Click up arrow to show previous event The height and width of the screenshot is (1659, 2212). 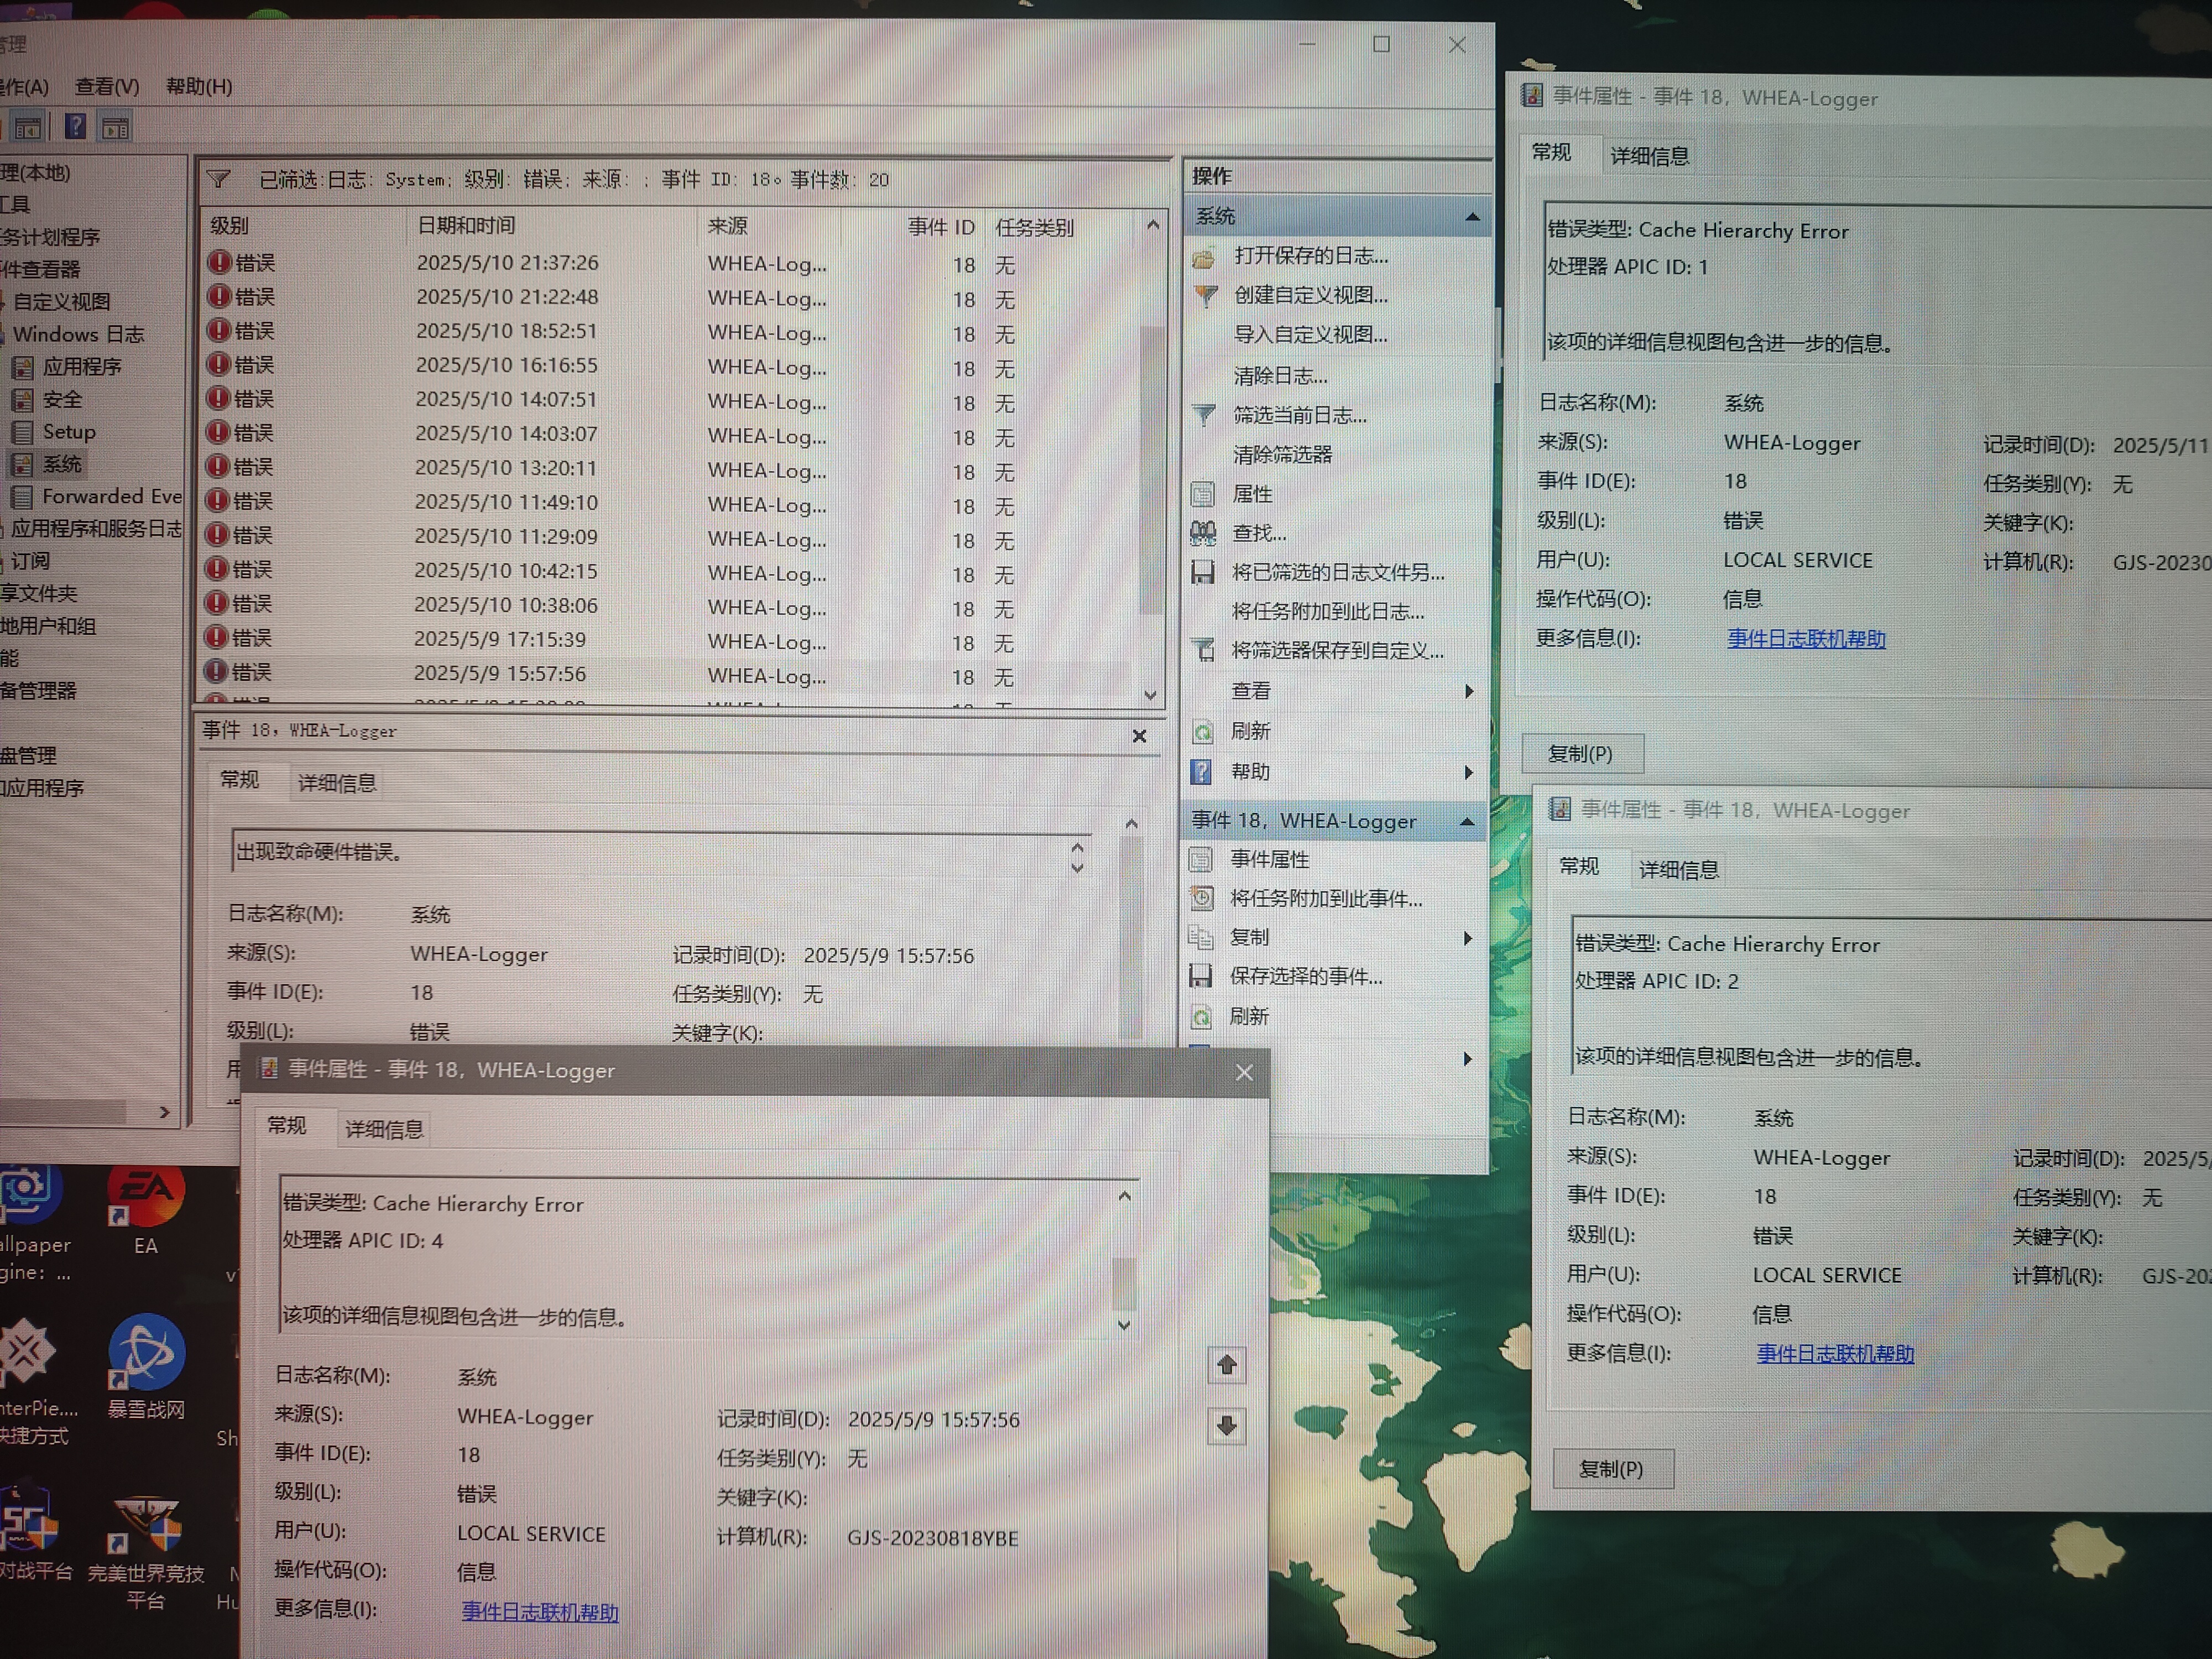coord(1227,1365)
